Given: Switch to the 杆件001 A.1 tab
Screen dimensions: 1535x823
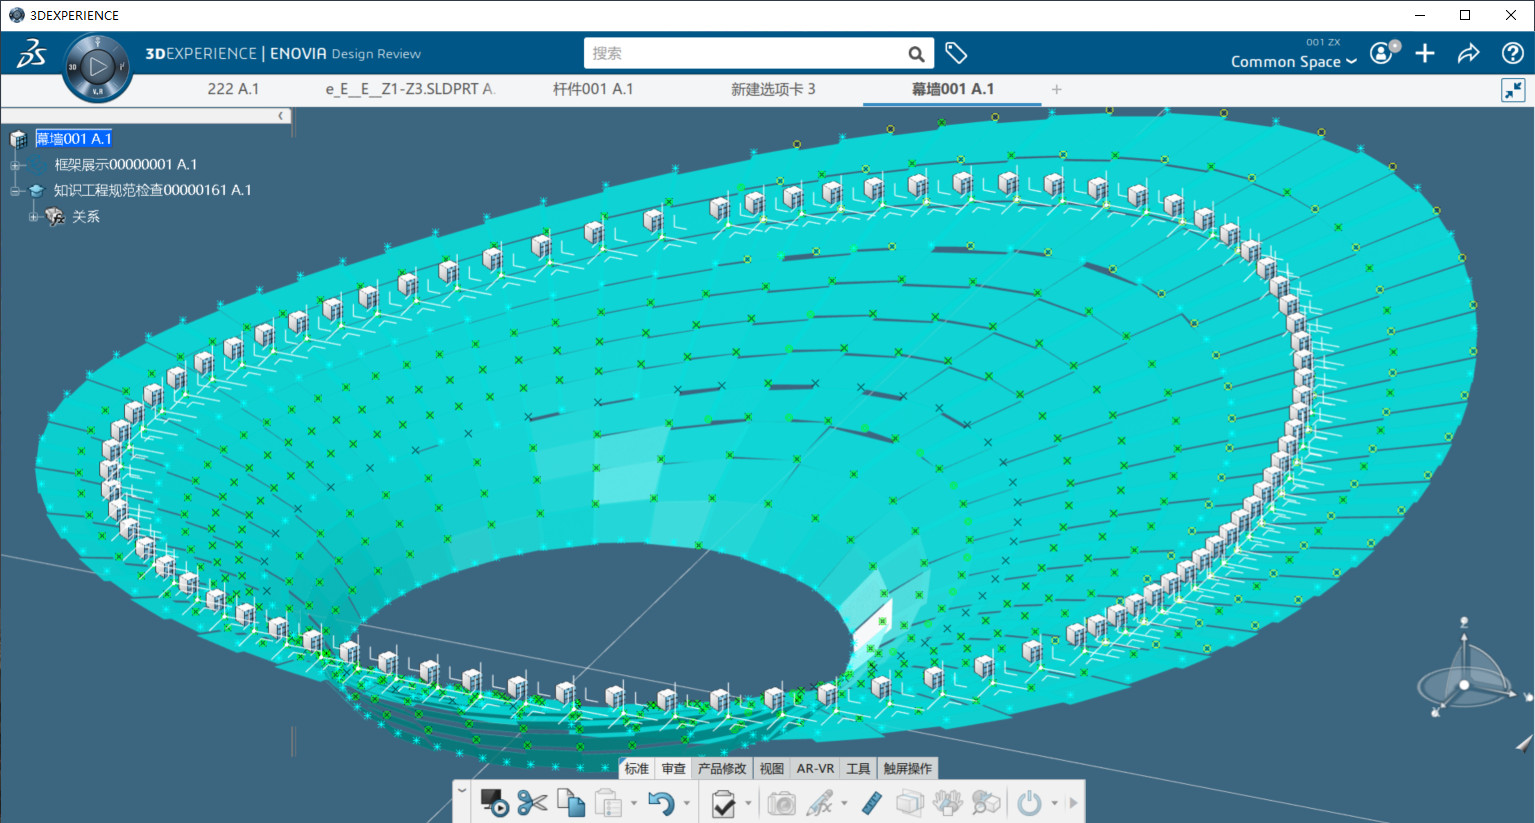Looking at the screenshot, I should pyautogui.click(x=593, y=89).
